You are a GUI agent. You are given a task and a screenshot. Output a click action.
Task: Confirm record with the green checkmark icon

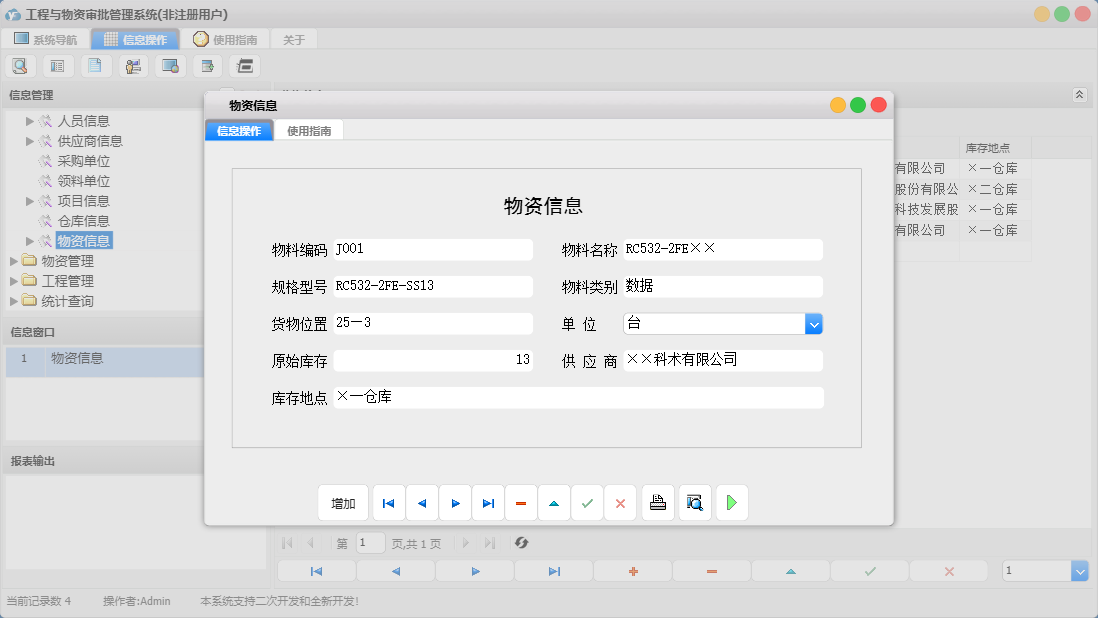(x=587, y=502)
